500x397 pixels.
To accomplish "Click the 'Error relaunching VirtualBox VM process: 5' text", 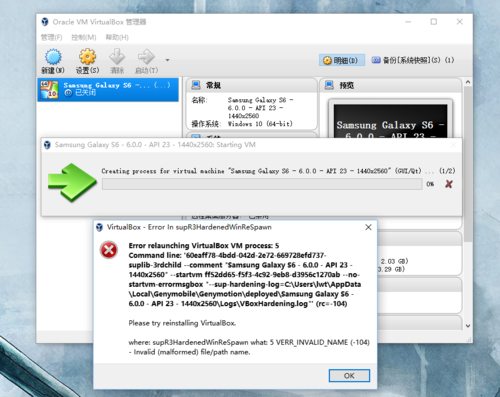I will point(204,246).
